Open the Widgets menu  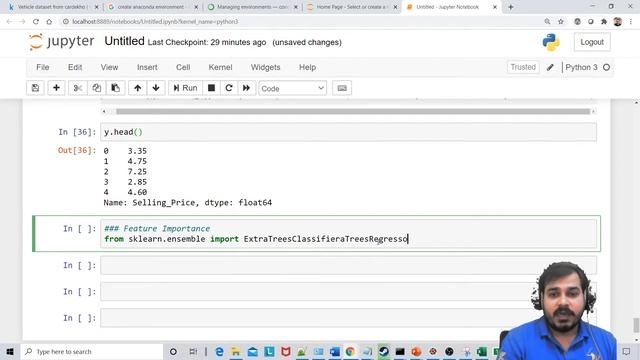(265, 67)
